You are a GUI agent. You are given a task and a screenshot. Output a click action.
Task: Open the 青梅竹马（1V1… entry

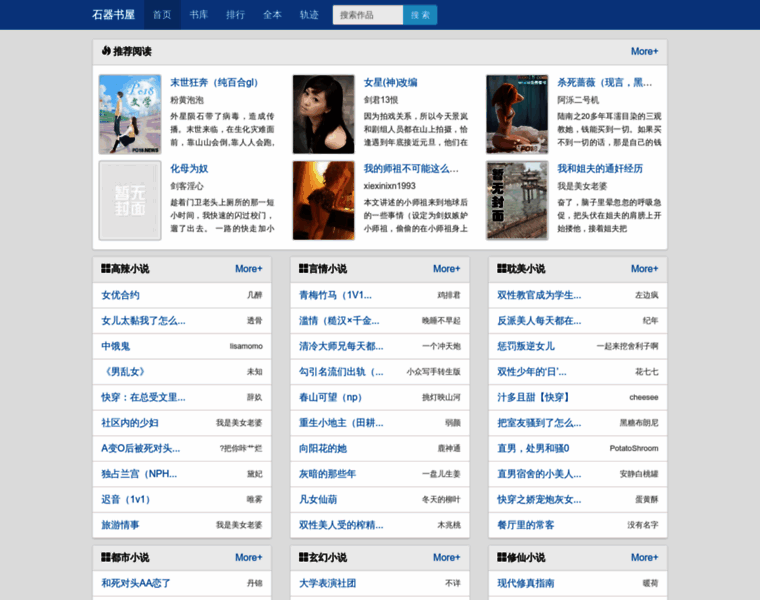point(335,295)
